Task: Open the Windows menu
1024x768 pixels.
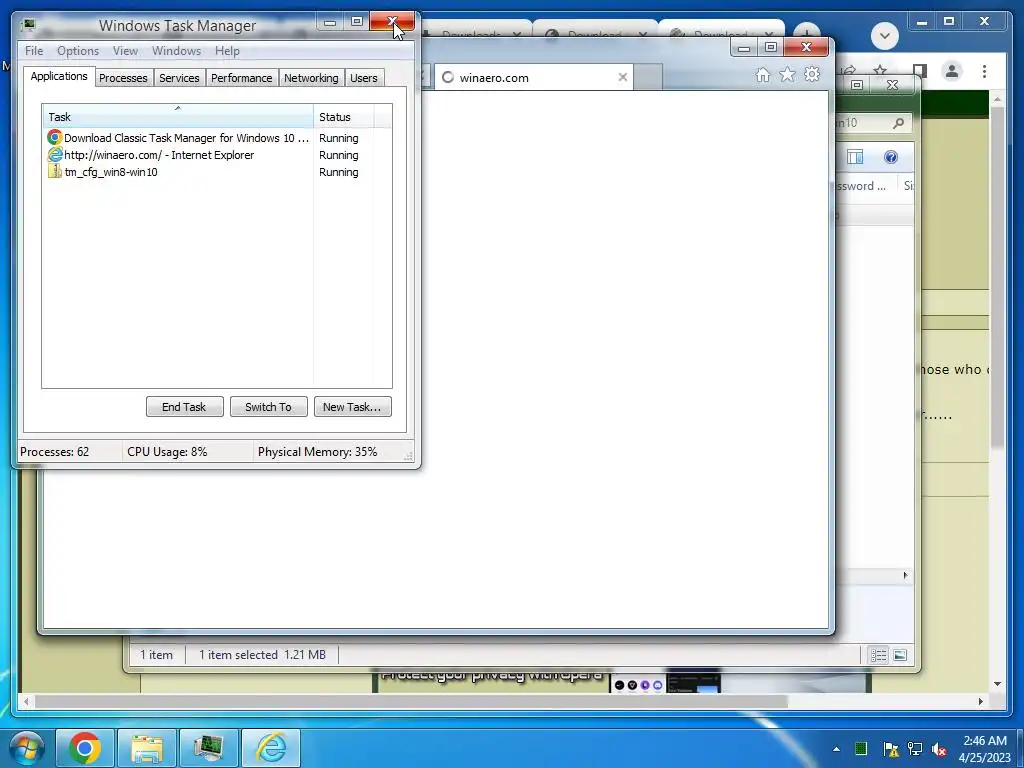Action: [176, 50]
